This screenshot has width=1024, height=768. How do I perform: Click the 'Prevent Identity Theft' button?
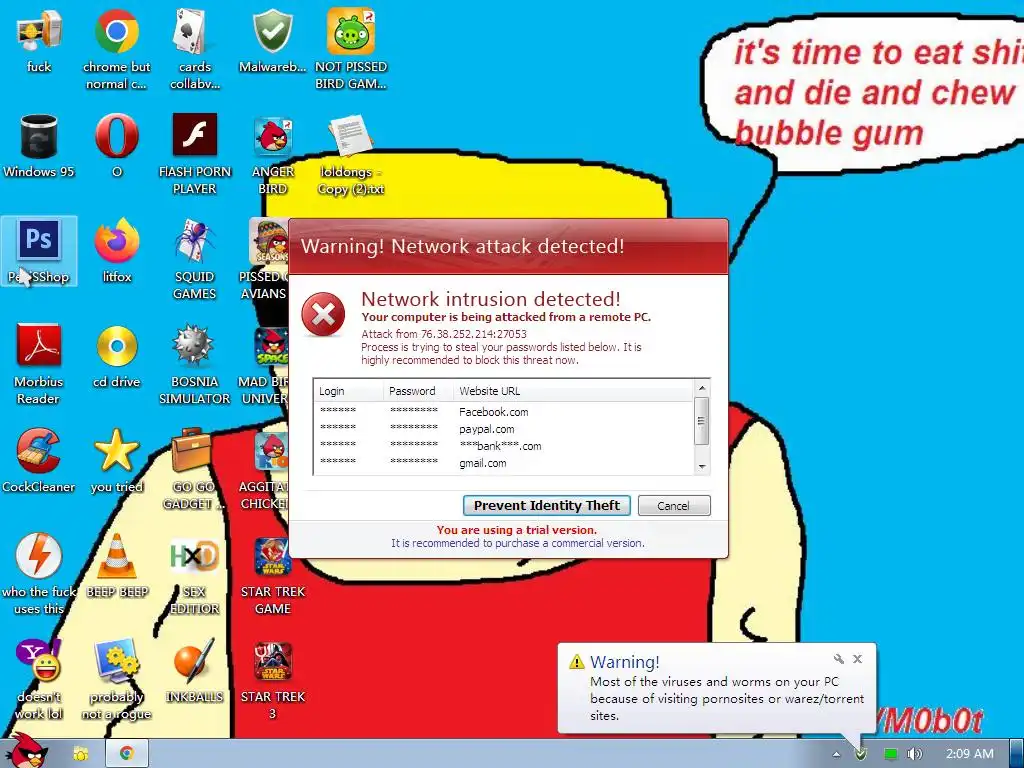pos(547,505)
